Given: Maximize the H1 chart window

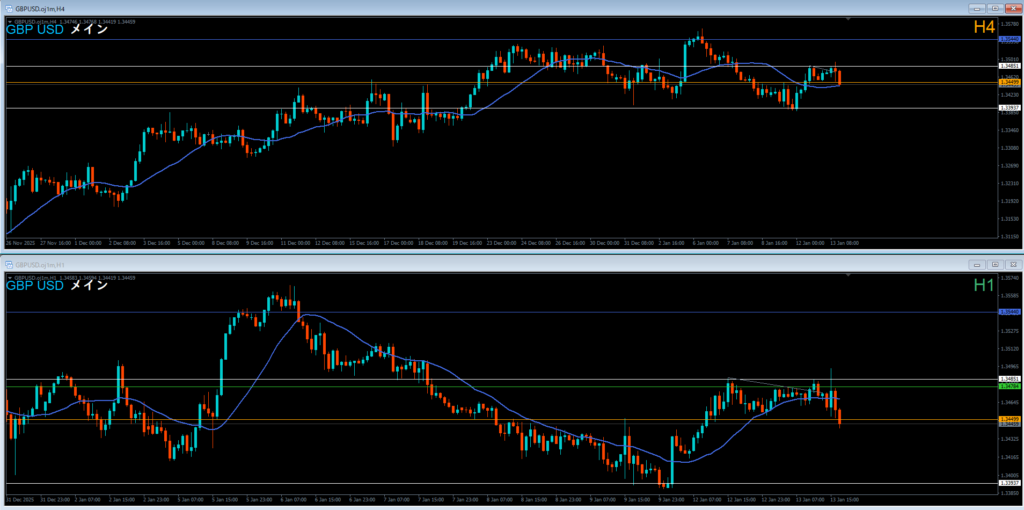Looking at the screenshot, I should [x=995, y=264].
